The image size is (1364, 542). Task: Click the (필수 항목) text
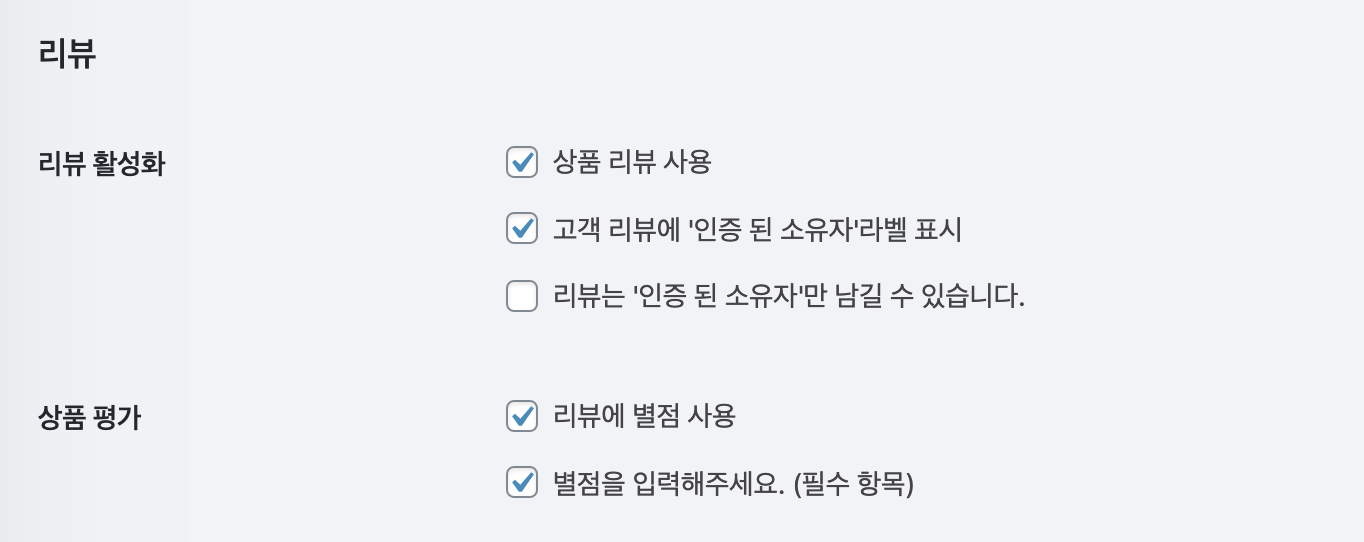(853, 484)
